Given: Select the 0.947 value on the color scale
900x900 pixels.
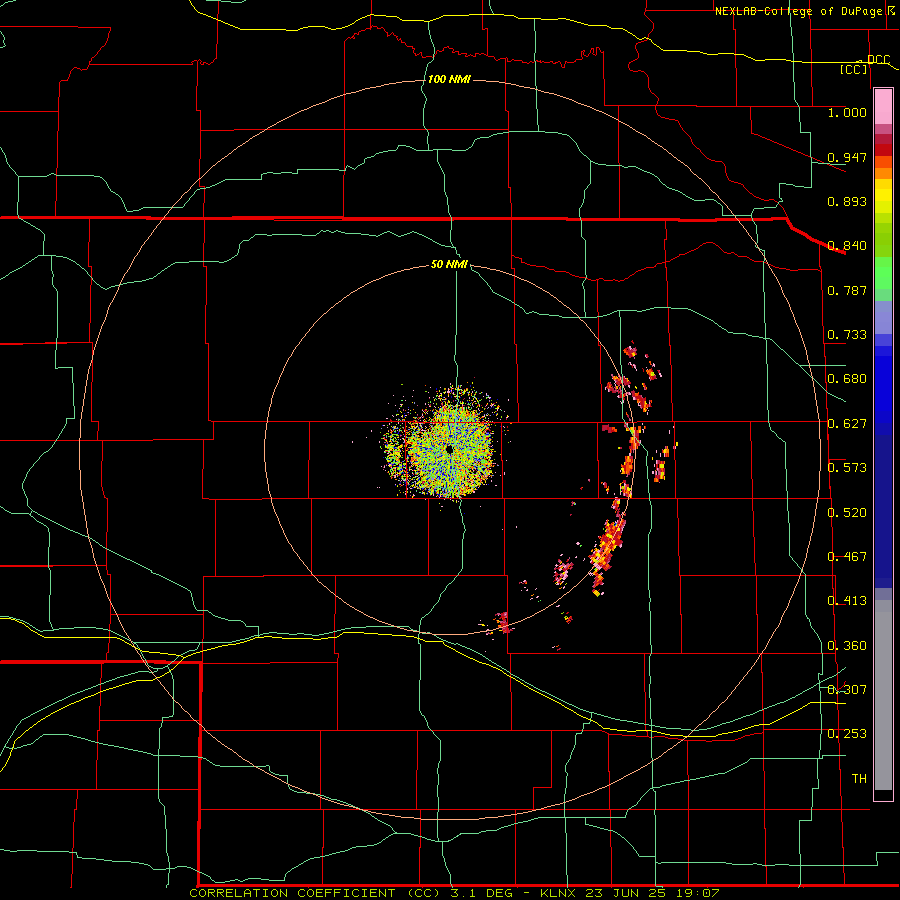Looking at the screenshot, I should [x=847, y=157].
